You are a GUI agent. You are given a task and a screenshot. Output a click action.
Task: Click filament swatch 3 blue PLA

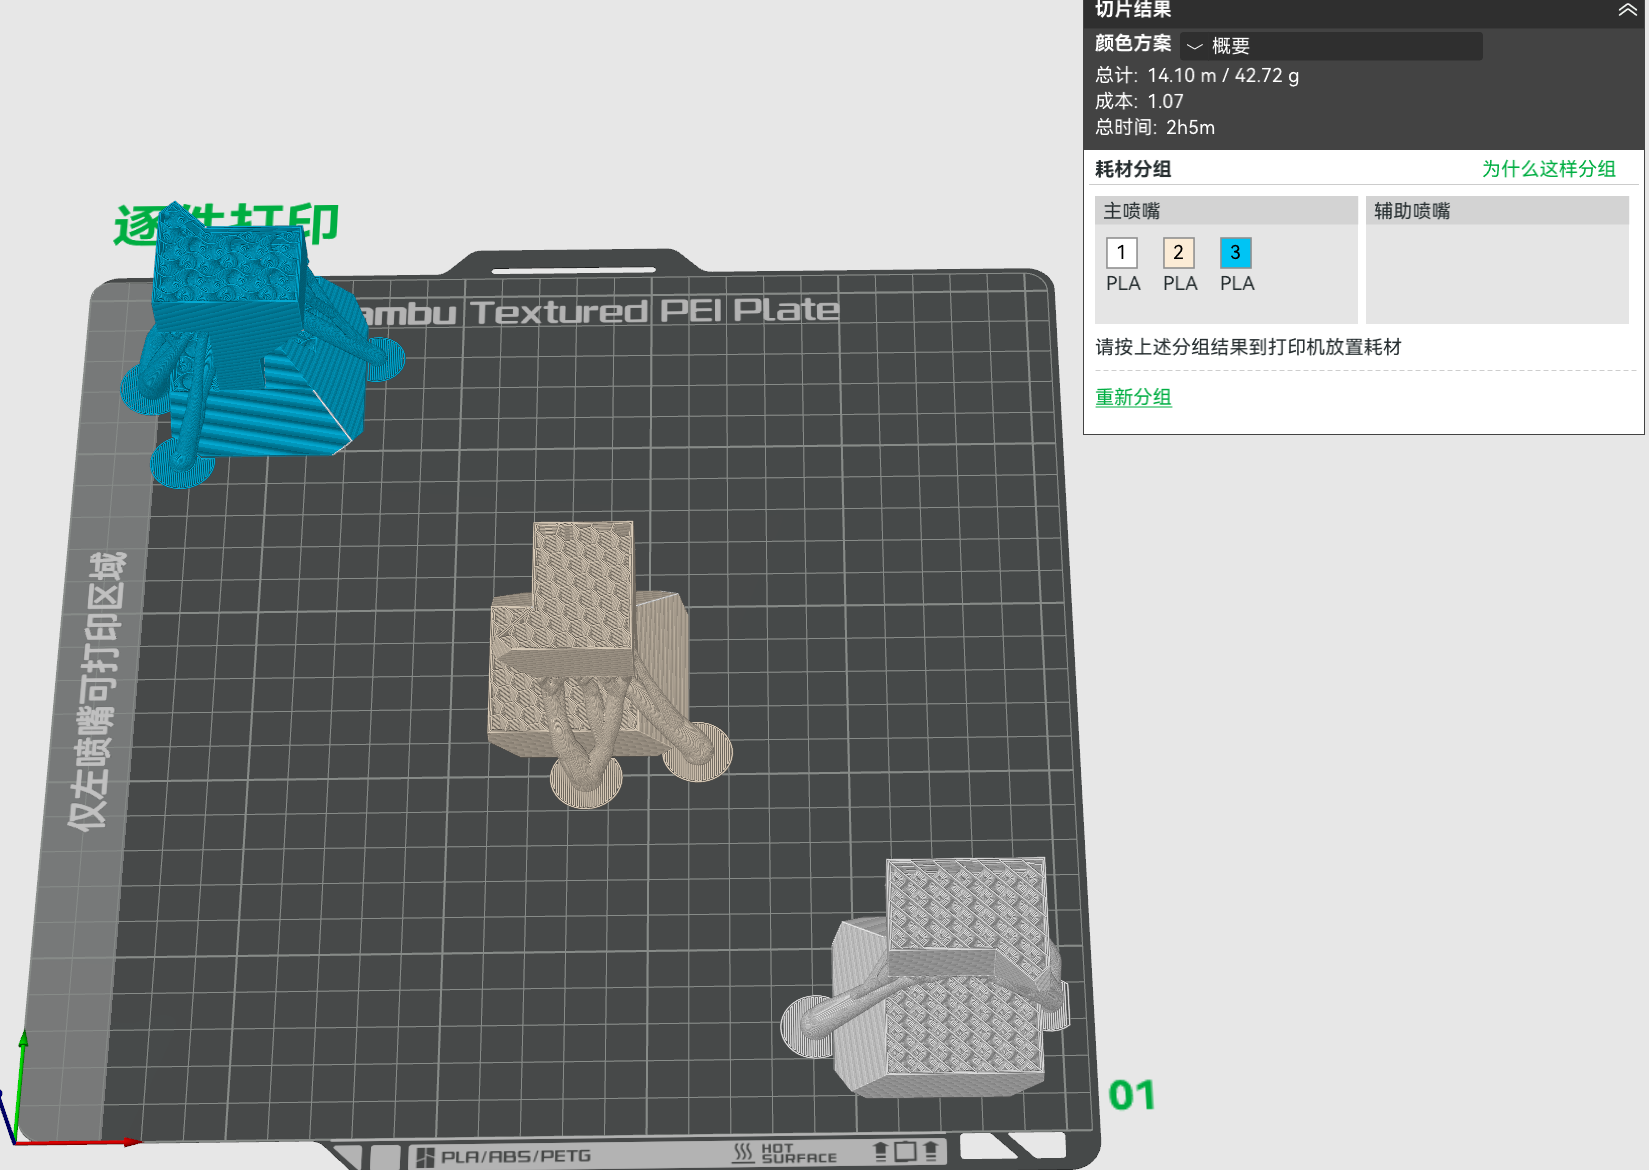point(1236,253)
